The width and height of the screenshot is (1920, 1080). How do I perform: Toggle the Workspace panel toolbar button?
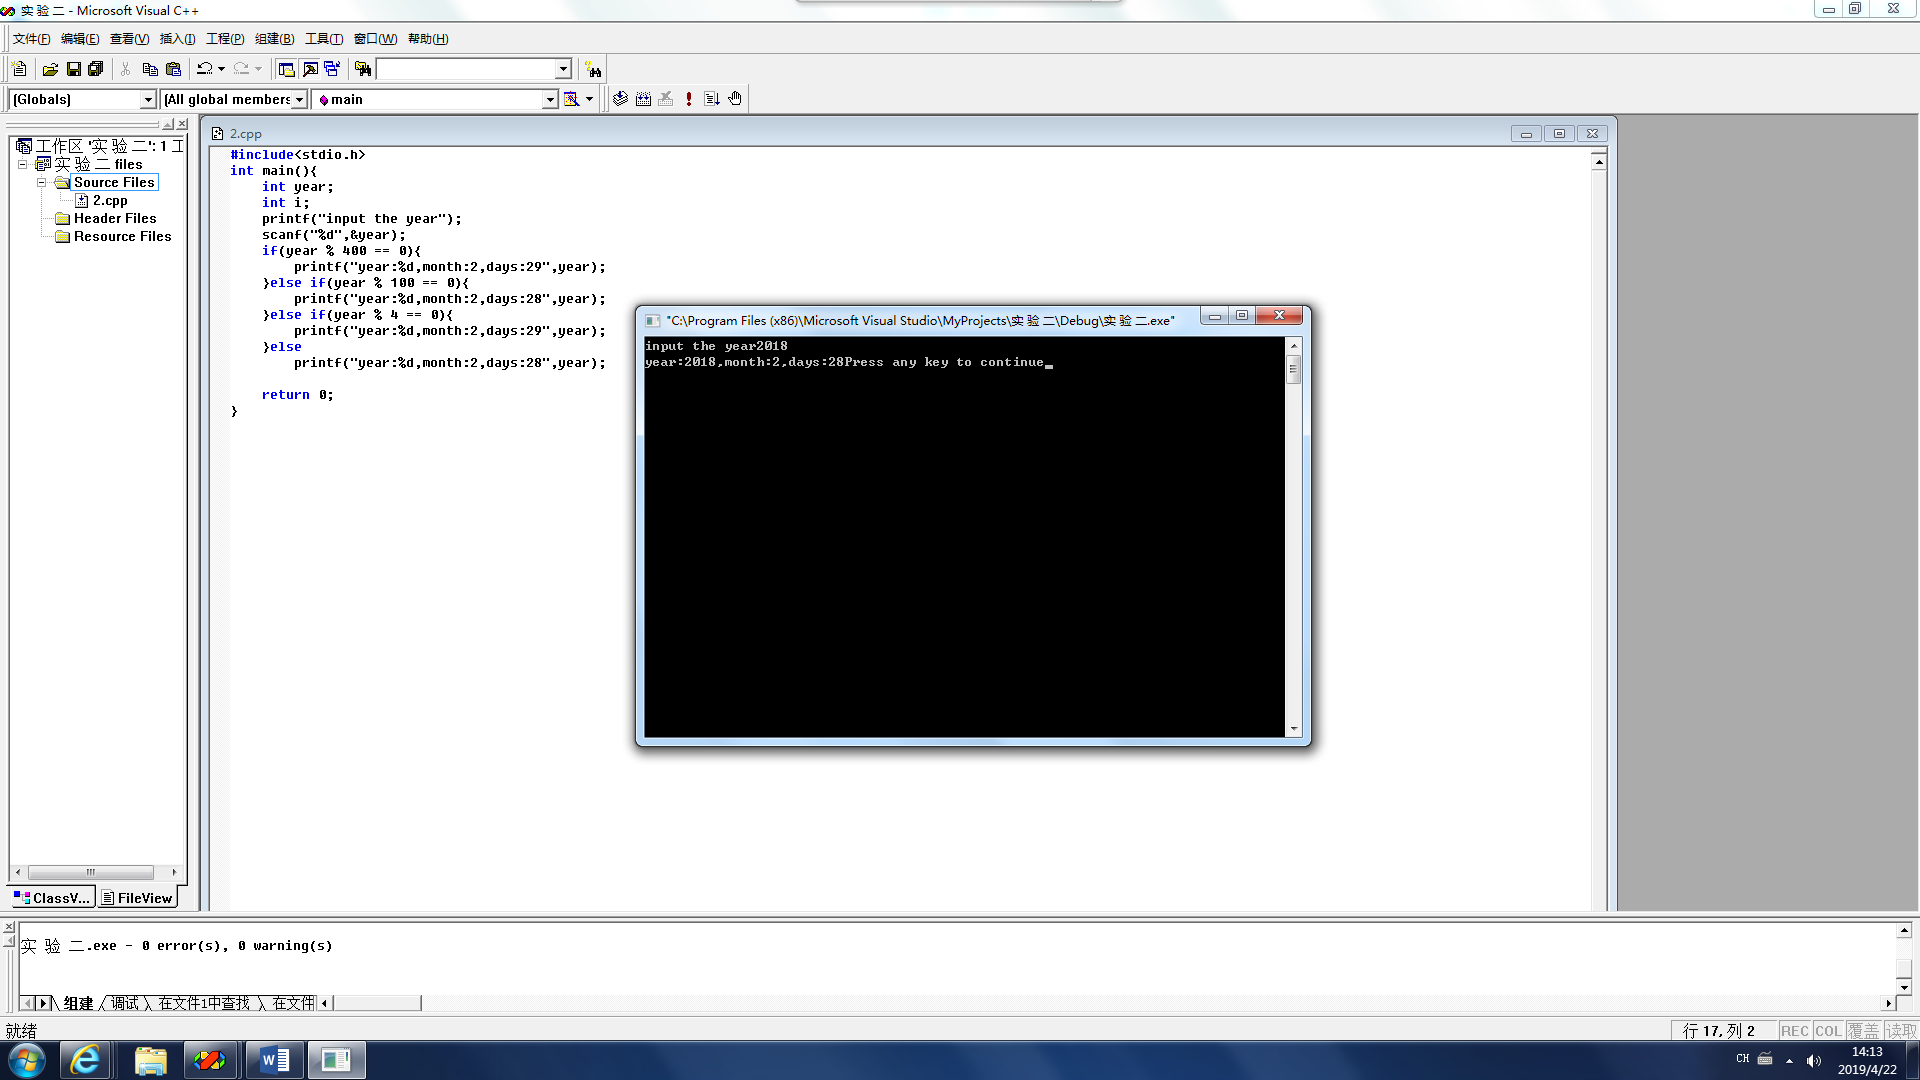pyautogui.click(x=286, y=69)
